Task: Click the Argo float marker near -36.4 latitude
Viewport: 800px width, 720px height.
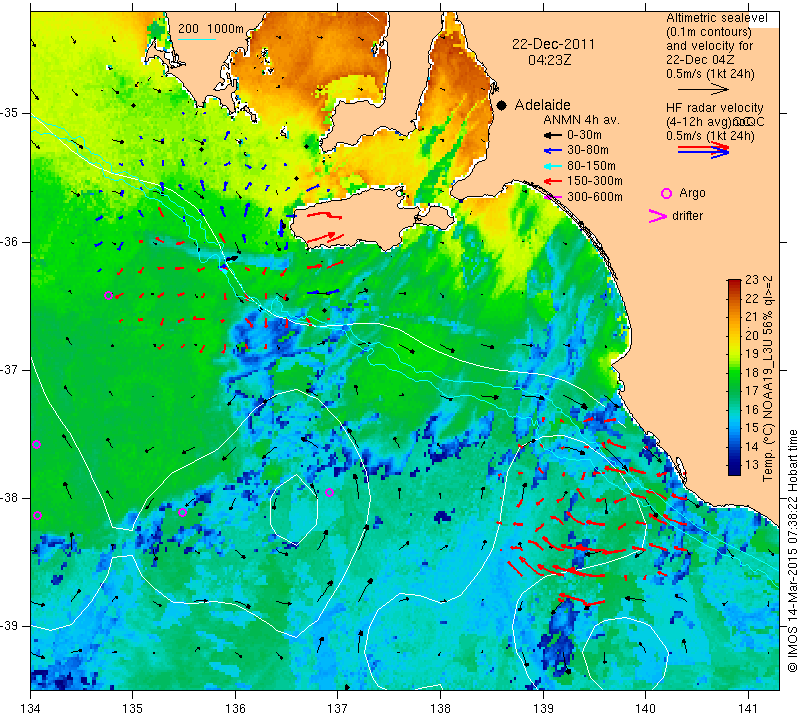Action: [108, 295]
